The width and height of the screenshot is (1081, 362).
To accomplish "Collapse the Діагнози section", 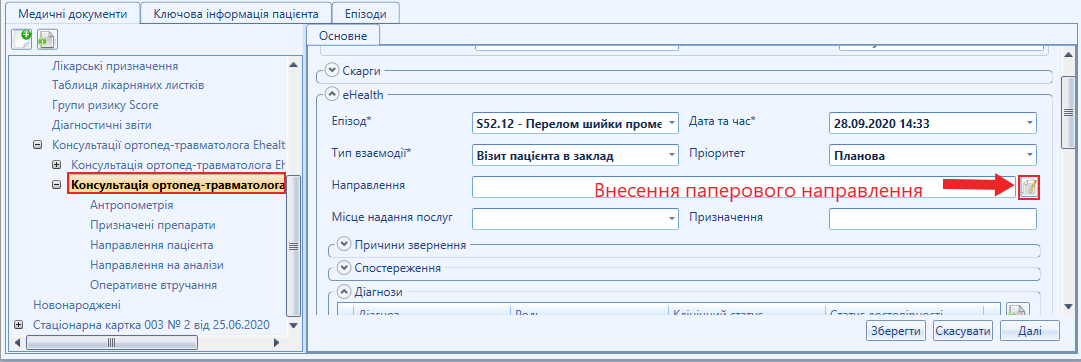I will [344, 292].
